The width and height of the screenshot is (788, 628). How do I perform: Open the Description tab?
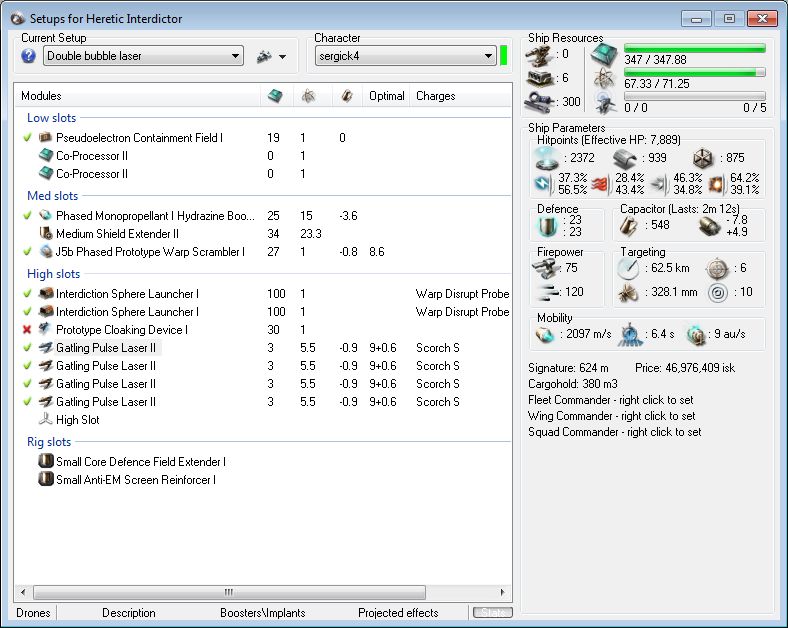[129, 613]
